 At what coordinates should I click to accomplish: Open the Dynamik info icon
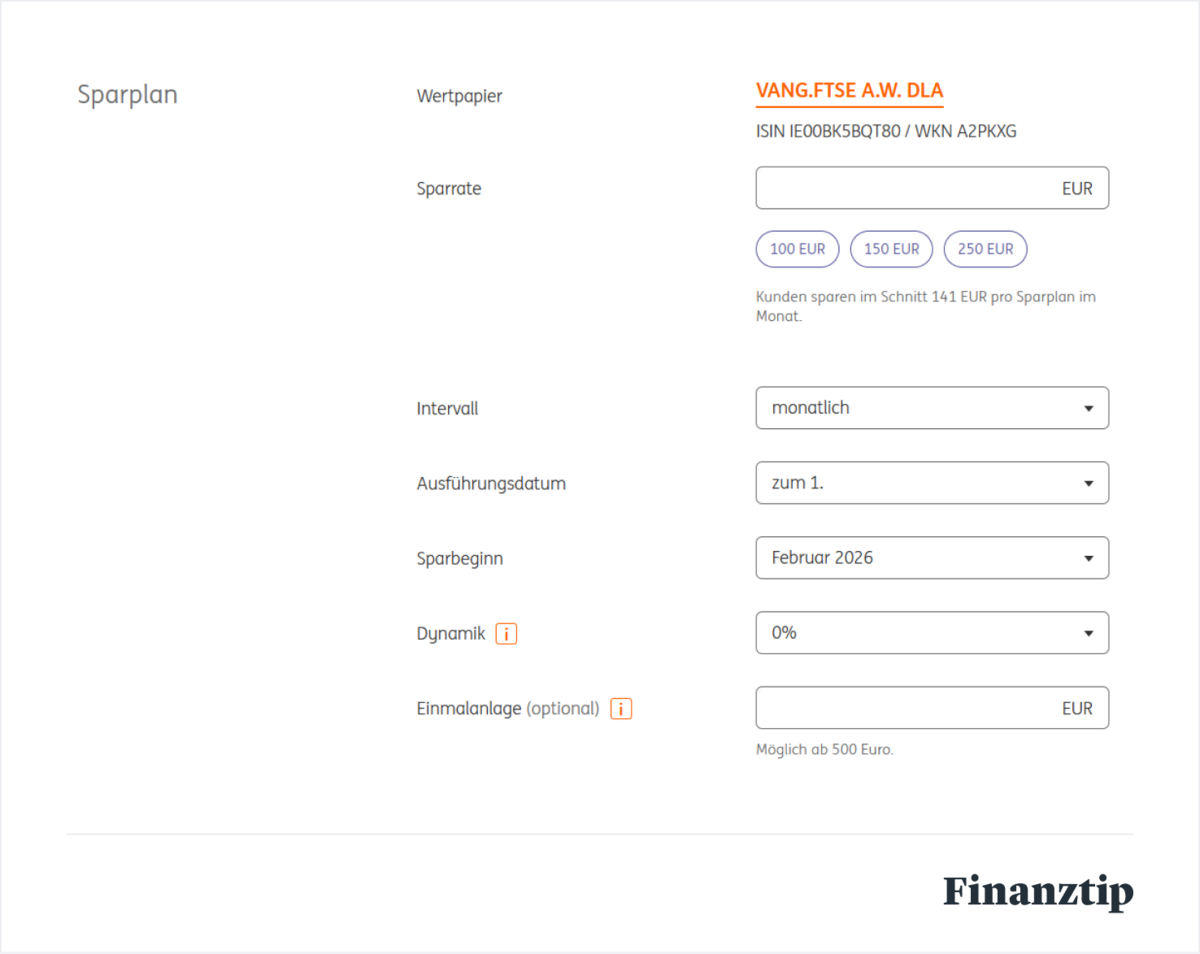click(506, 634)
